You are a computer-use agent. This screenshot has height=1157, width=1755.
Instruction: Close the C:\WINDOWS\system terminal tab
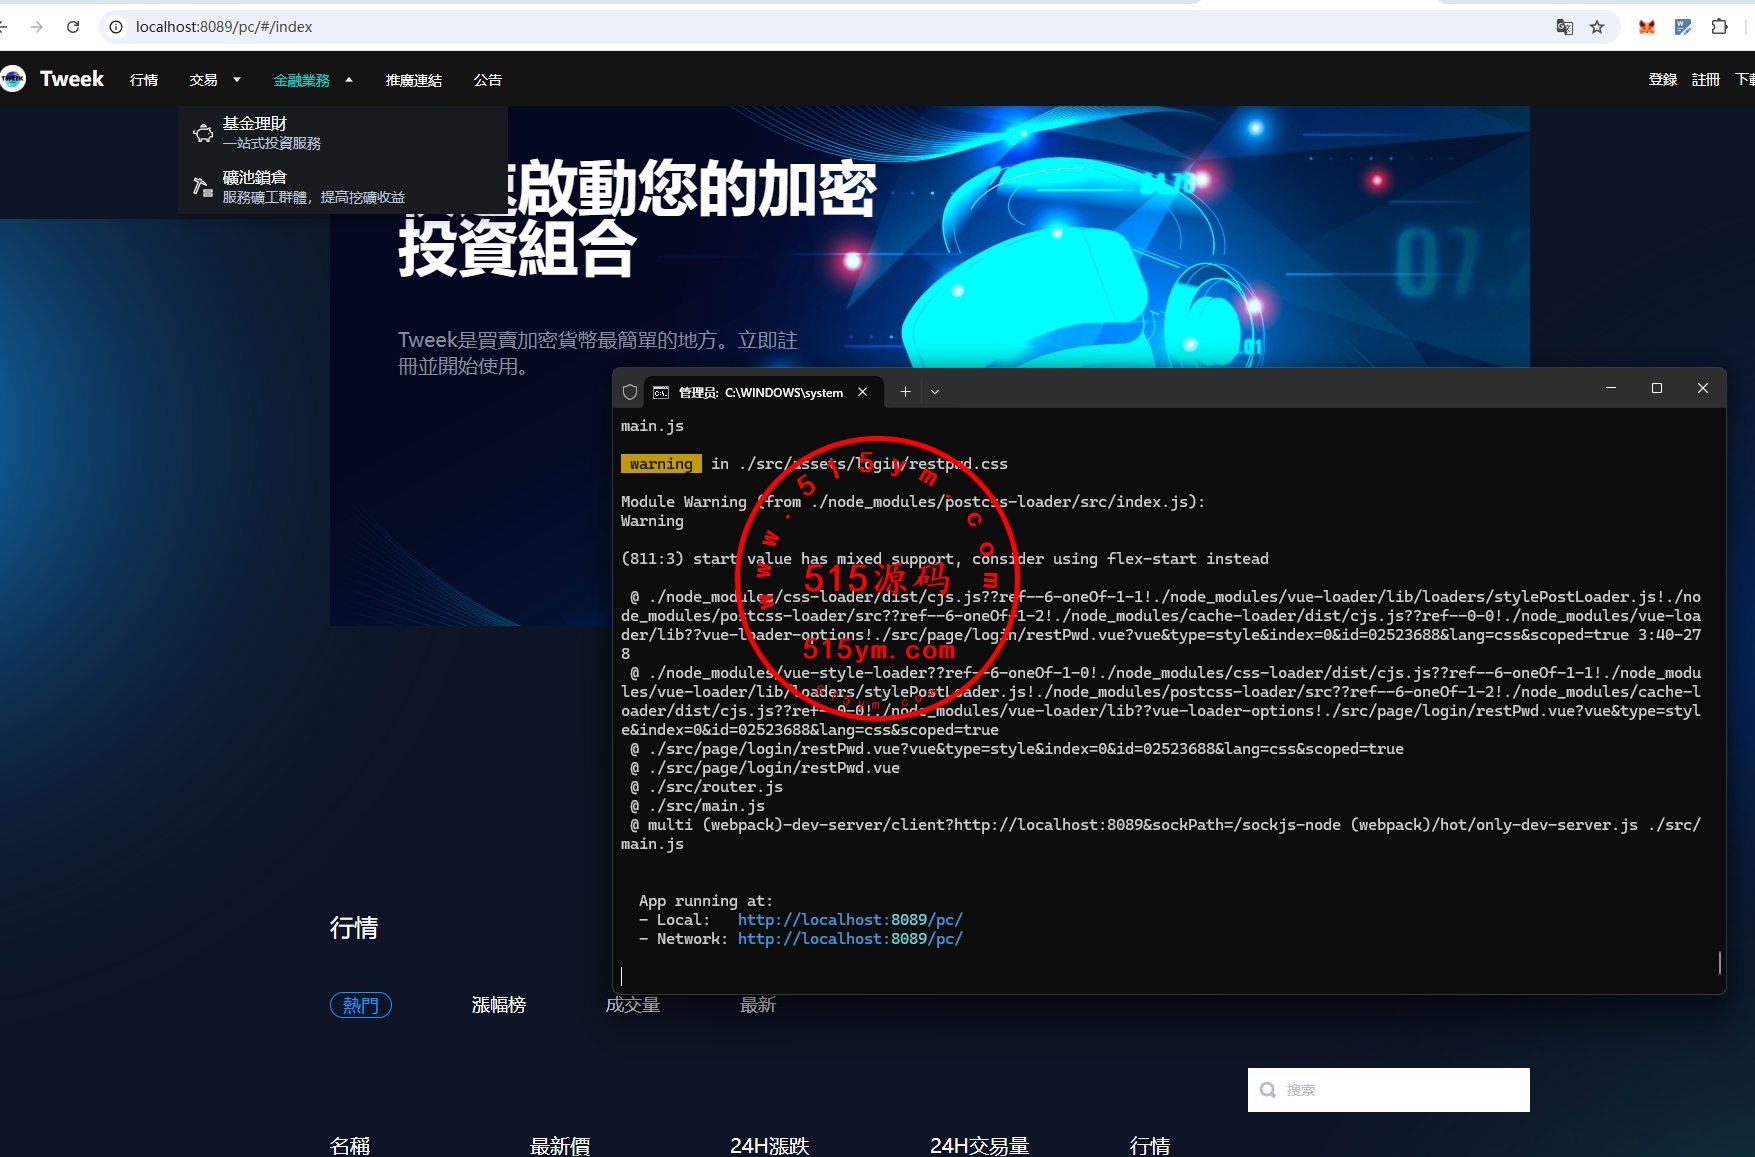[x=863, y=392]
